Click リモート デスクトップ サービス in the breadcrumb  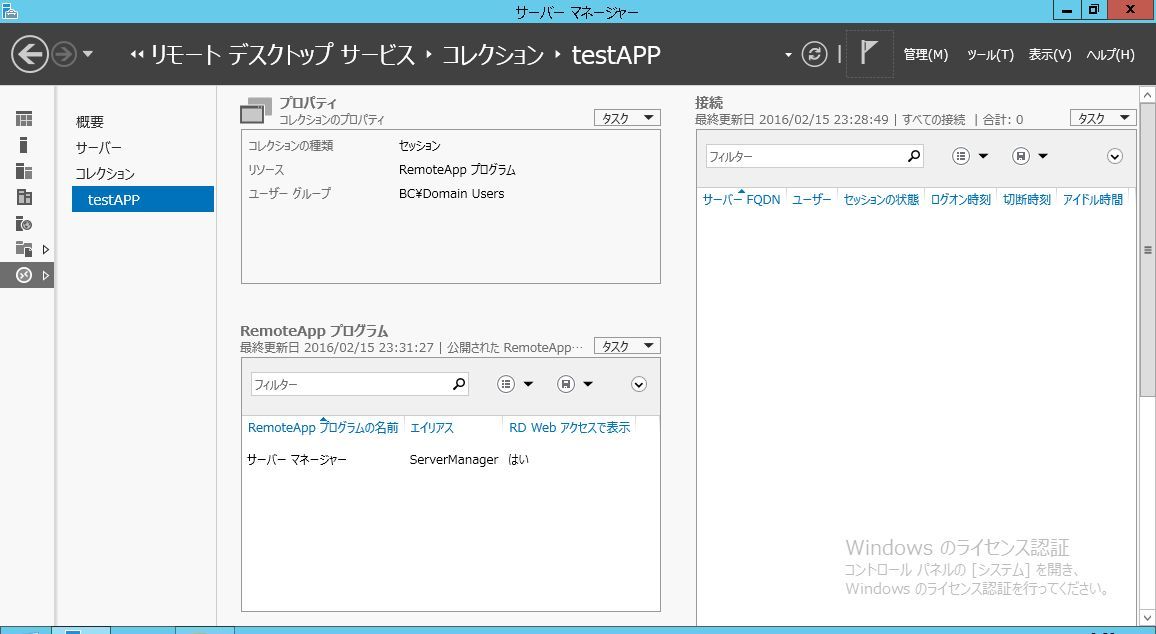coord(282,55)
